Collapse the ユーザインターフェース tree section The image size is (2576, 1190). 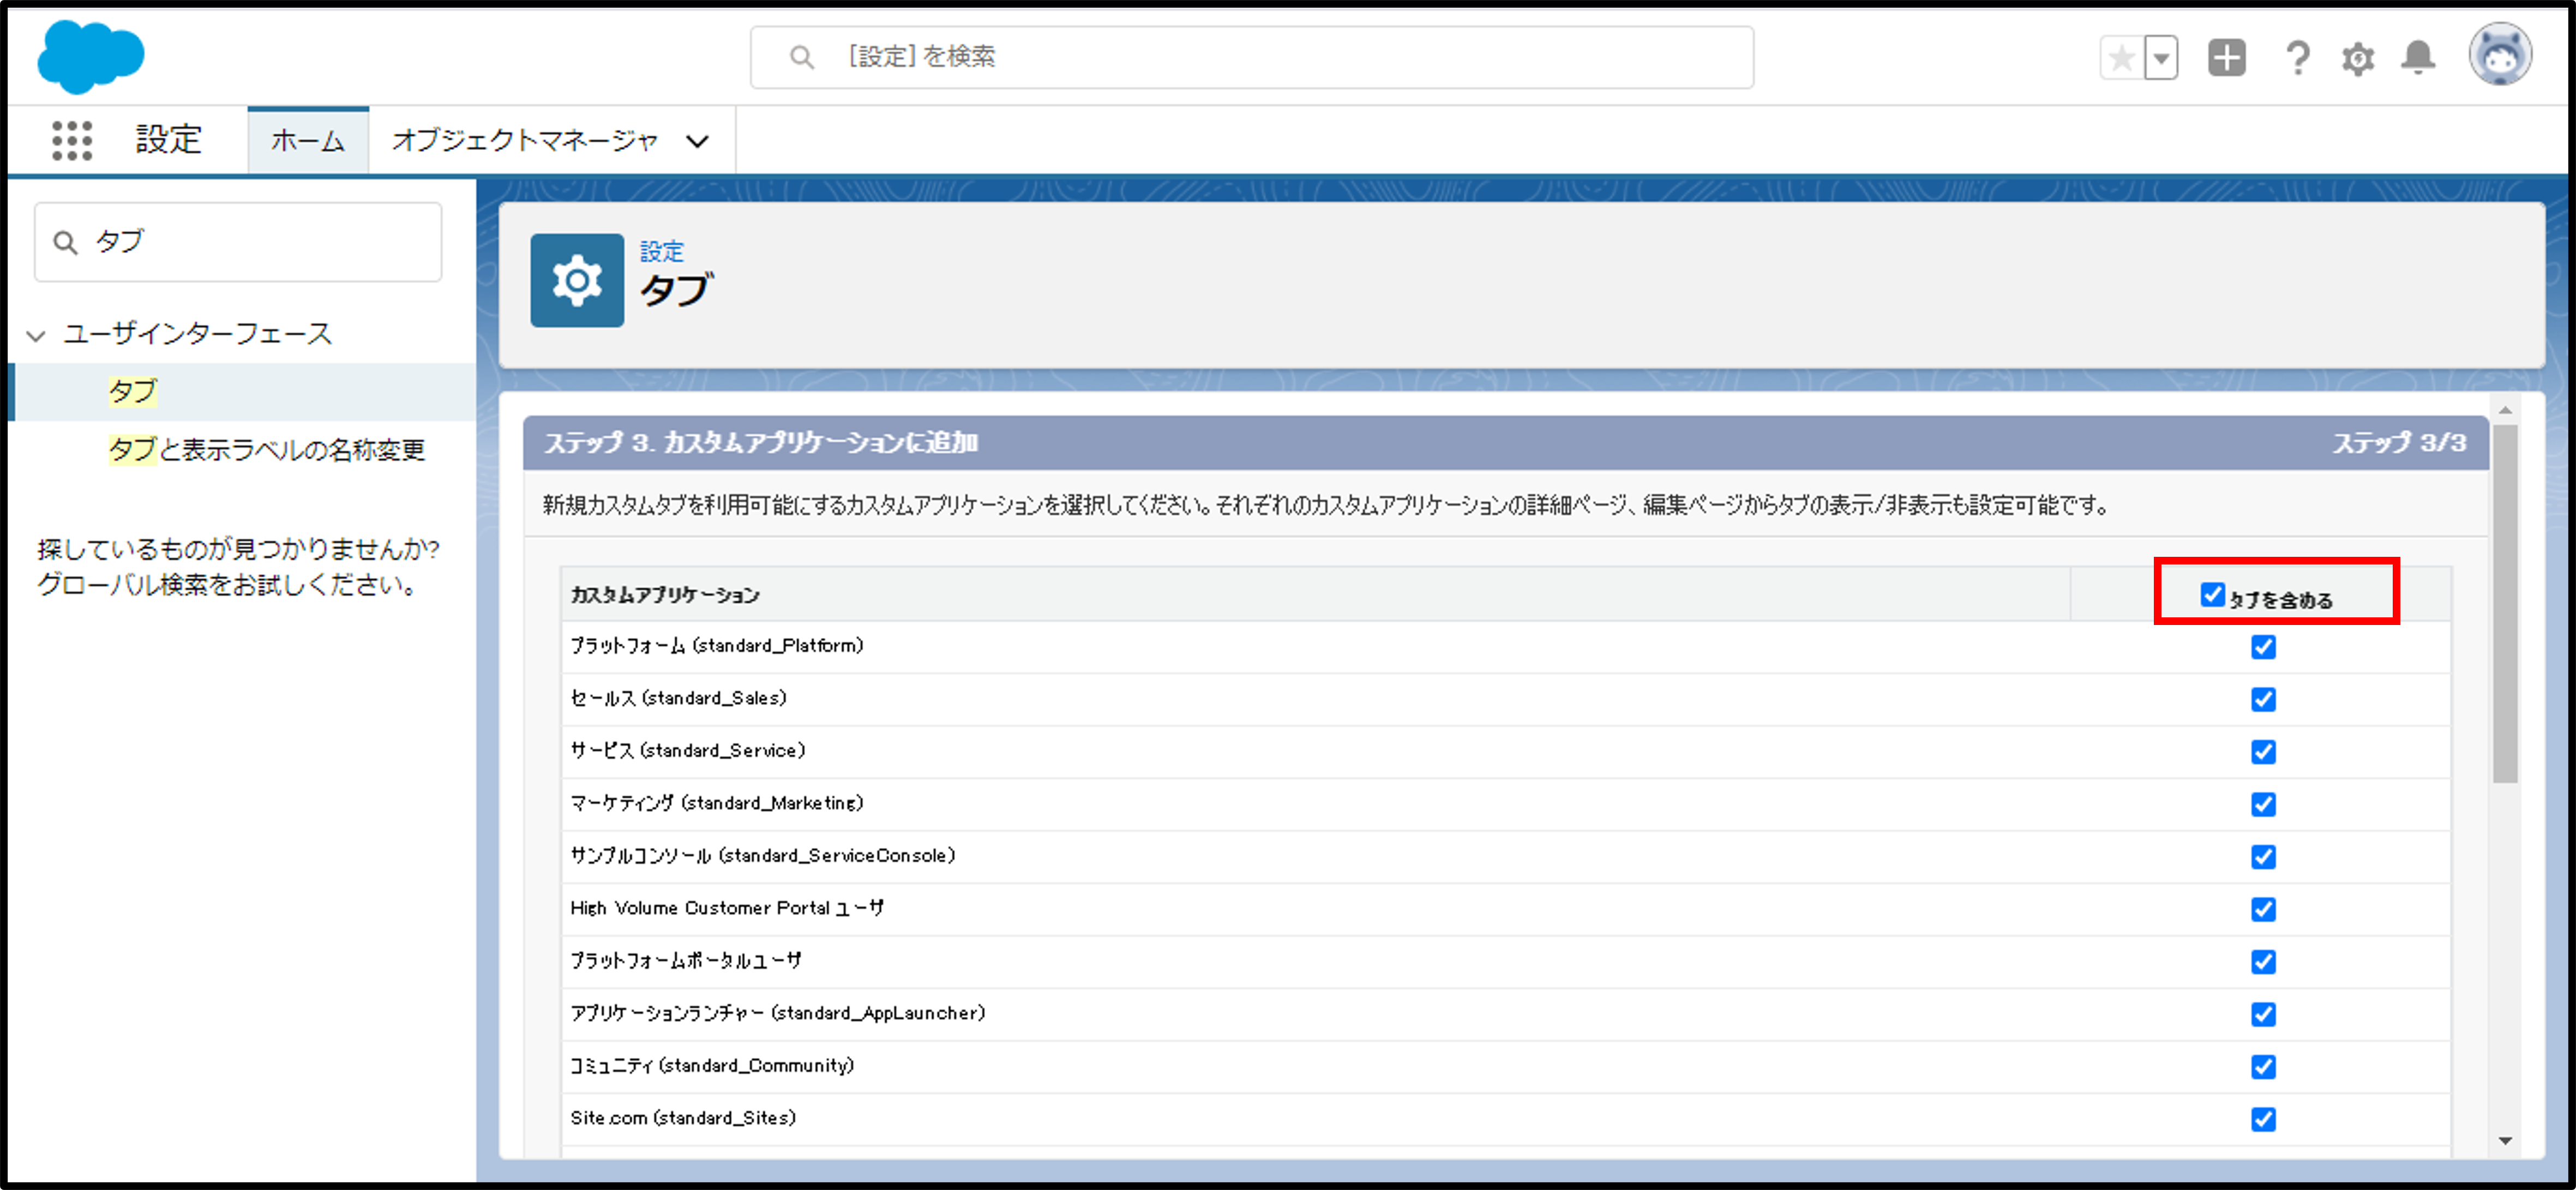click(37, 335)
